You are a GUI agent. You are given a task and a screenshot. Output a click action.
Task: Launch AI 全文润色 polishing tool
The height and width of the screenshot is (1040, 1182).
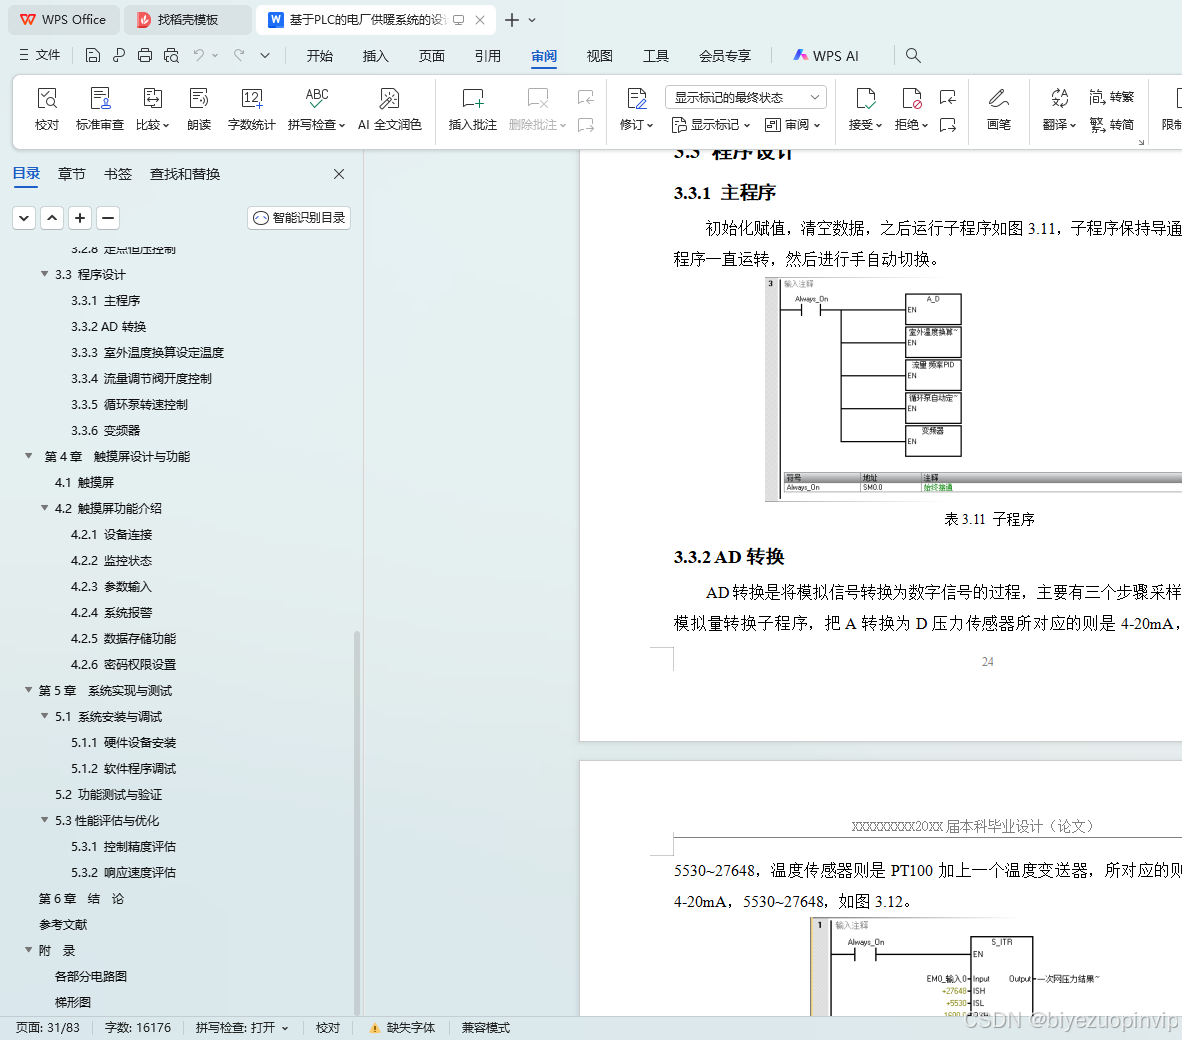tap(389, 109)
